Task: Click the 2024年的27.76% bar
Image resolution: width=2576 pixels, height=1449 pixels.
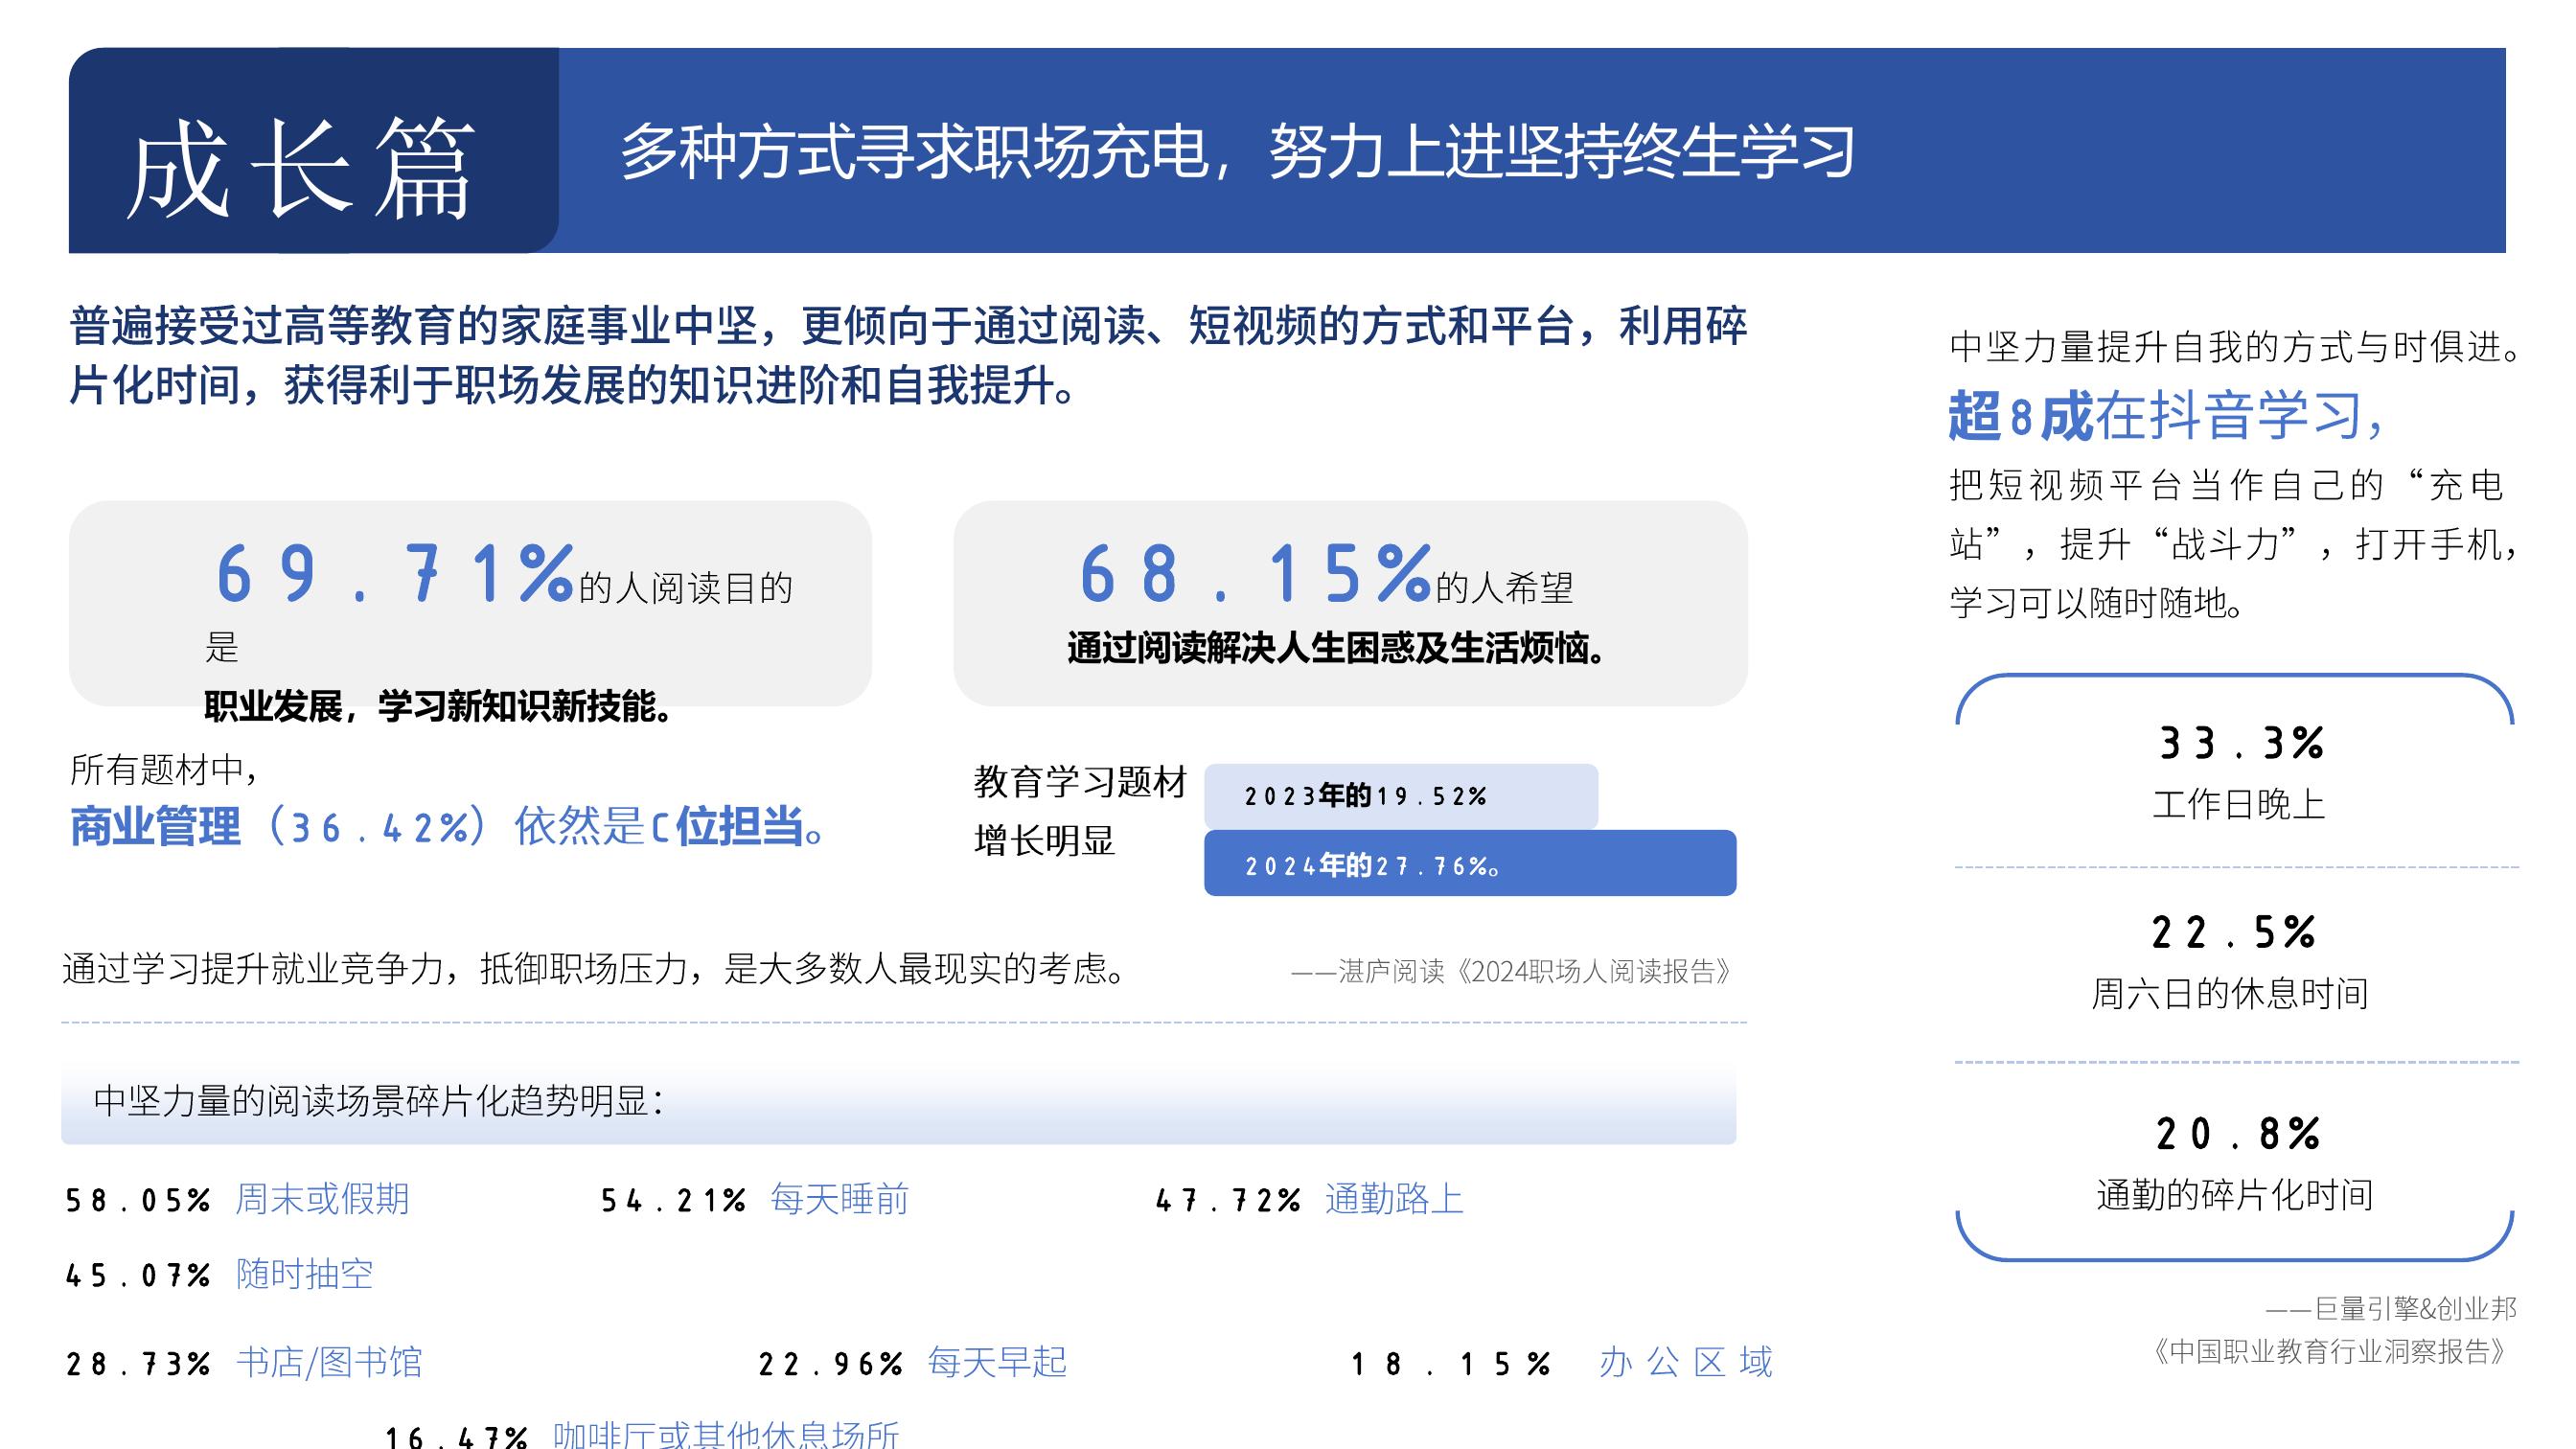Action: (x=1469, y=863)
